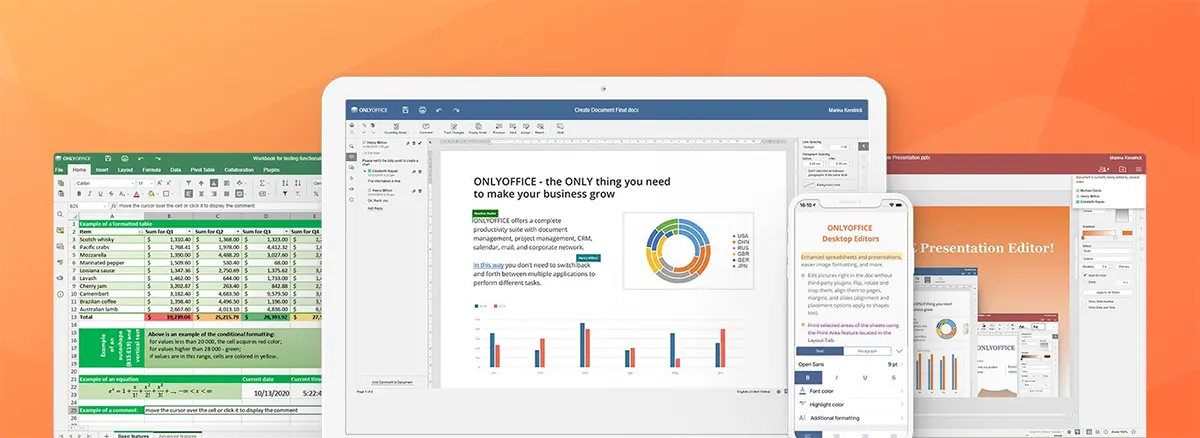Open Highlight color options on the phone

pos(850,404)
